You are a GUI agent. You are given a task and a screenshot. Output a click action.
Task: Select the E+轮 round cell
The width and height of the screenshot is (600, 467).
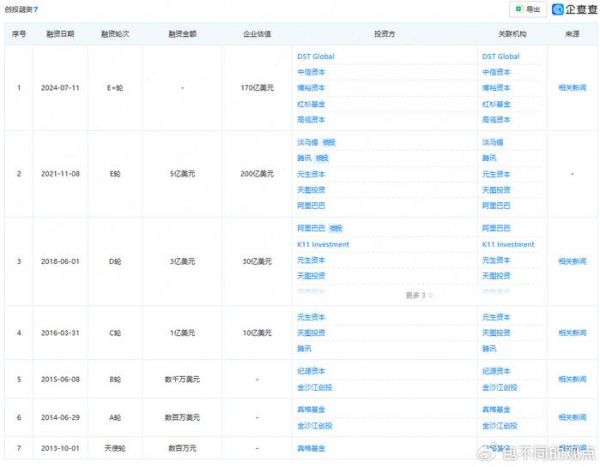coord(115,88)
